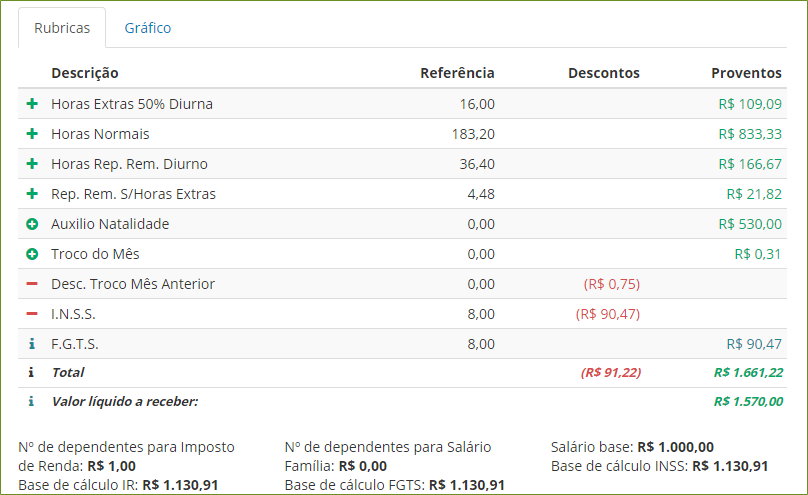Image resolution: width=808 pixels, height=495 pixels.
Task: Click the circled plus icon for Troco do Mês
Action: click(32, 254)
